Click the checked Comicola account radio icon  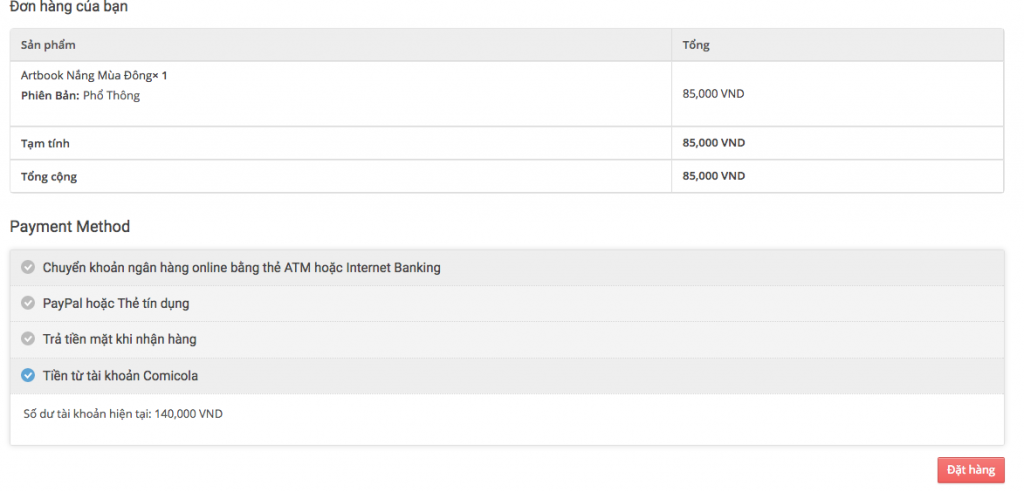[27, 376]
